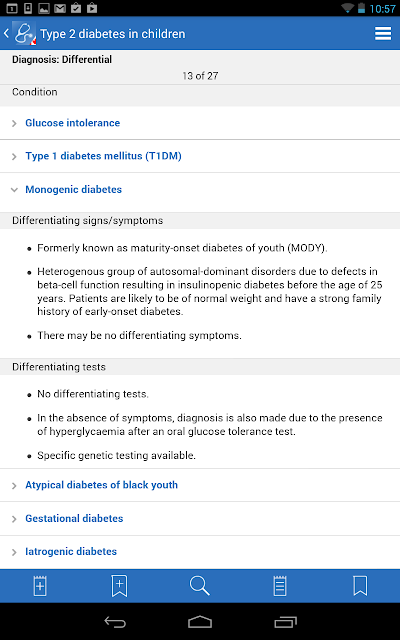Screen dimensions: 400x640
Task: Tap Type 1 diabetes mellitus (T1DM) link
Action: tap(103, 156)
